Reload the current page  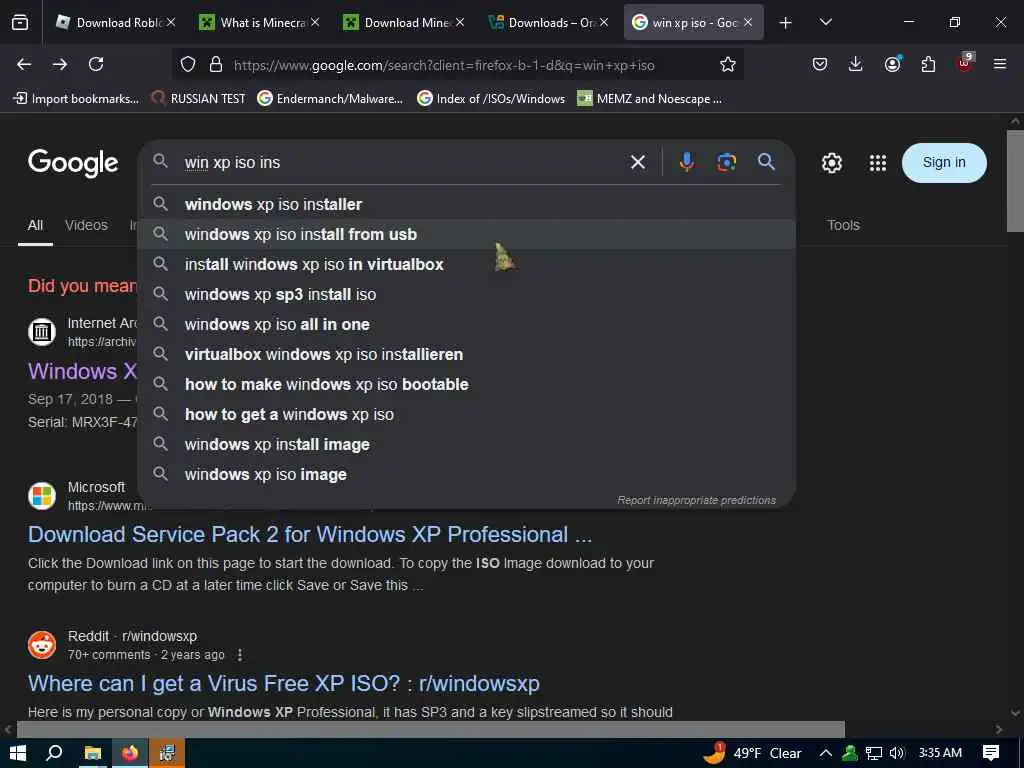tap(96, 64)
